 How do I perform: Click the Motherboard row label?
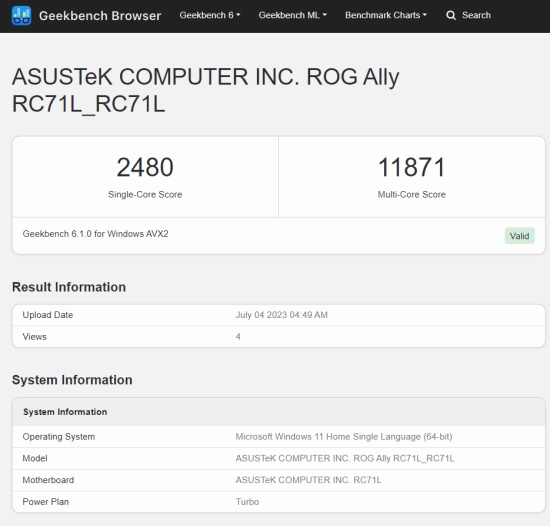coord(48,480)
